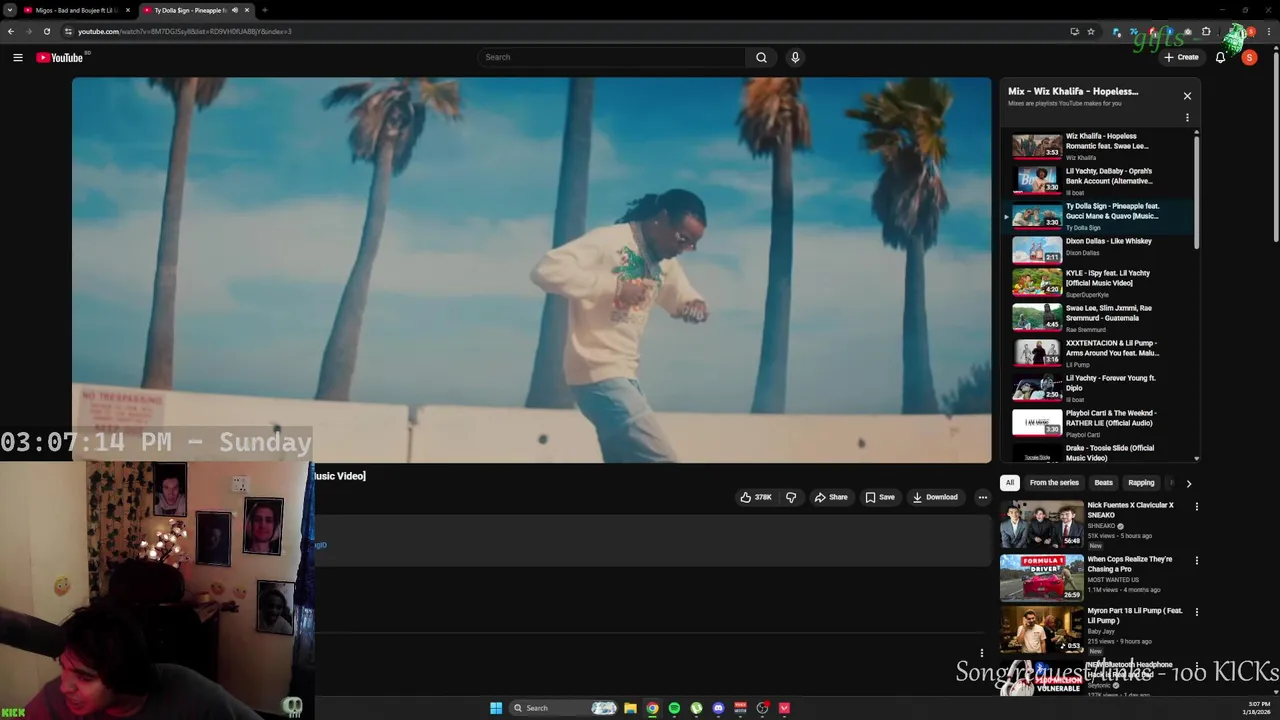This screenshot has height=720, width=1280.
Task: Open options for Nick Fuentes video
Action: tap(1196, 507)
